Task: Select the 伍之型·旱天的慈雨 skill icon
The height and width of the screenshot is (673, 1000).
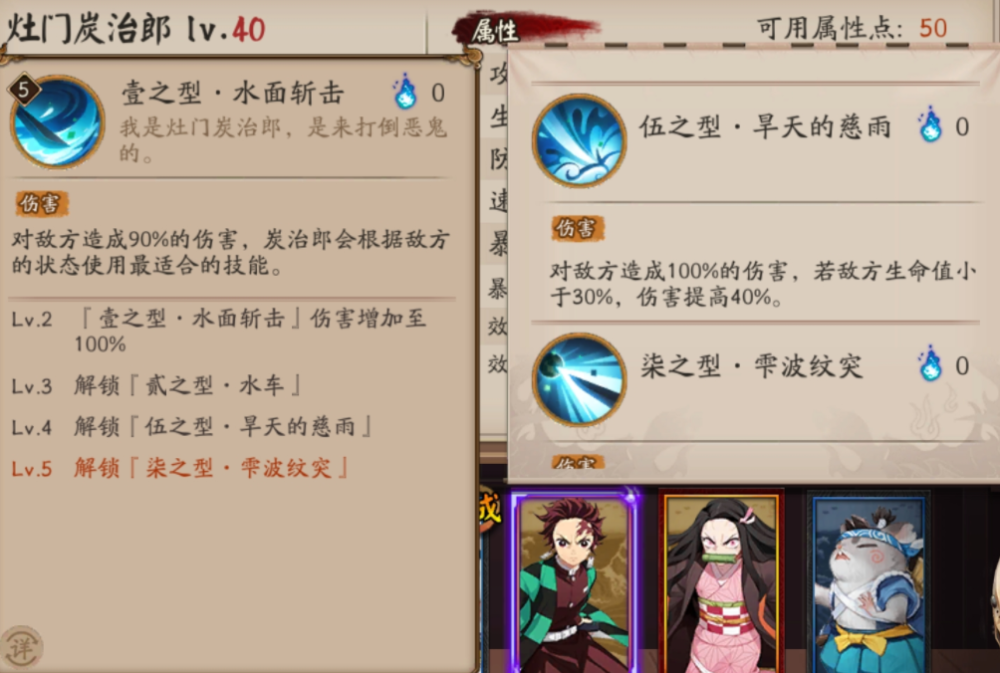Action: (x=579, y=140)
